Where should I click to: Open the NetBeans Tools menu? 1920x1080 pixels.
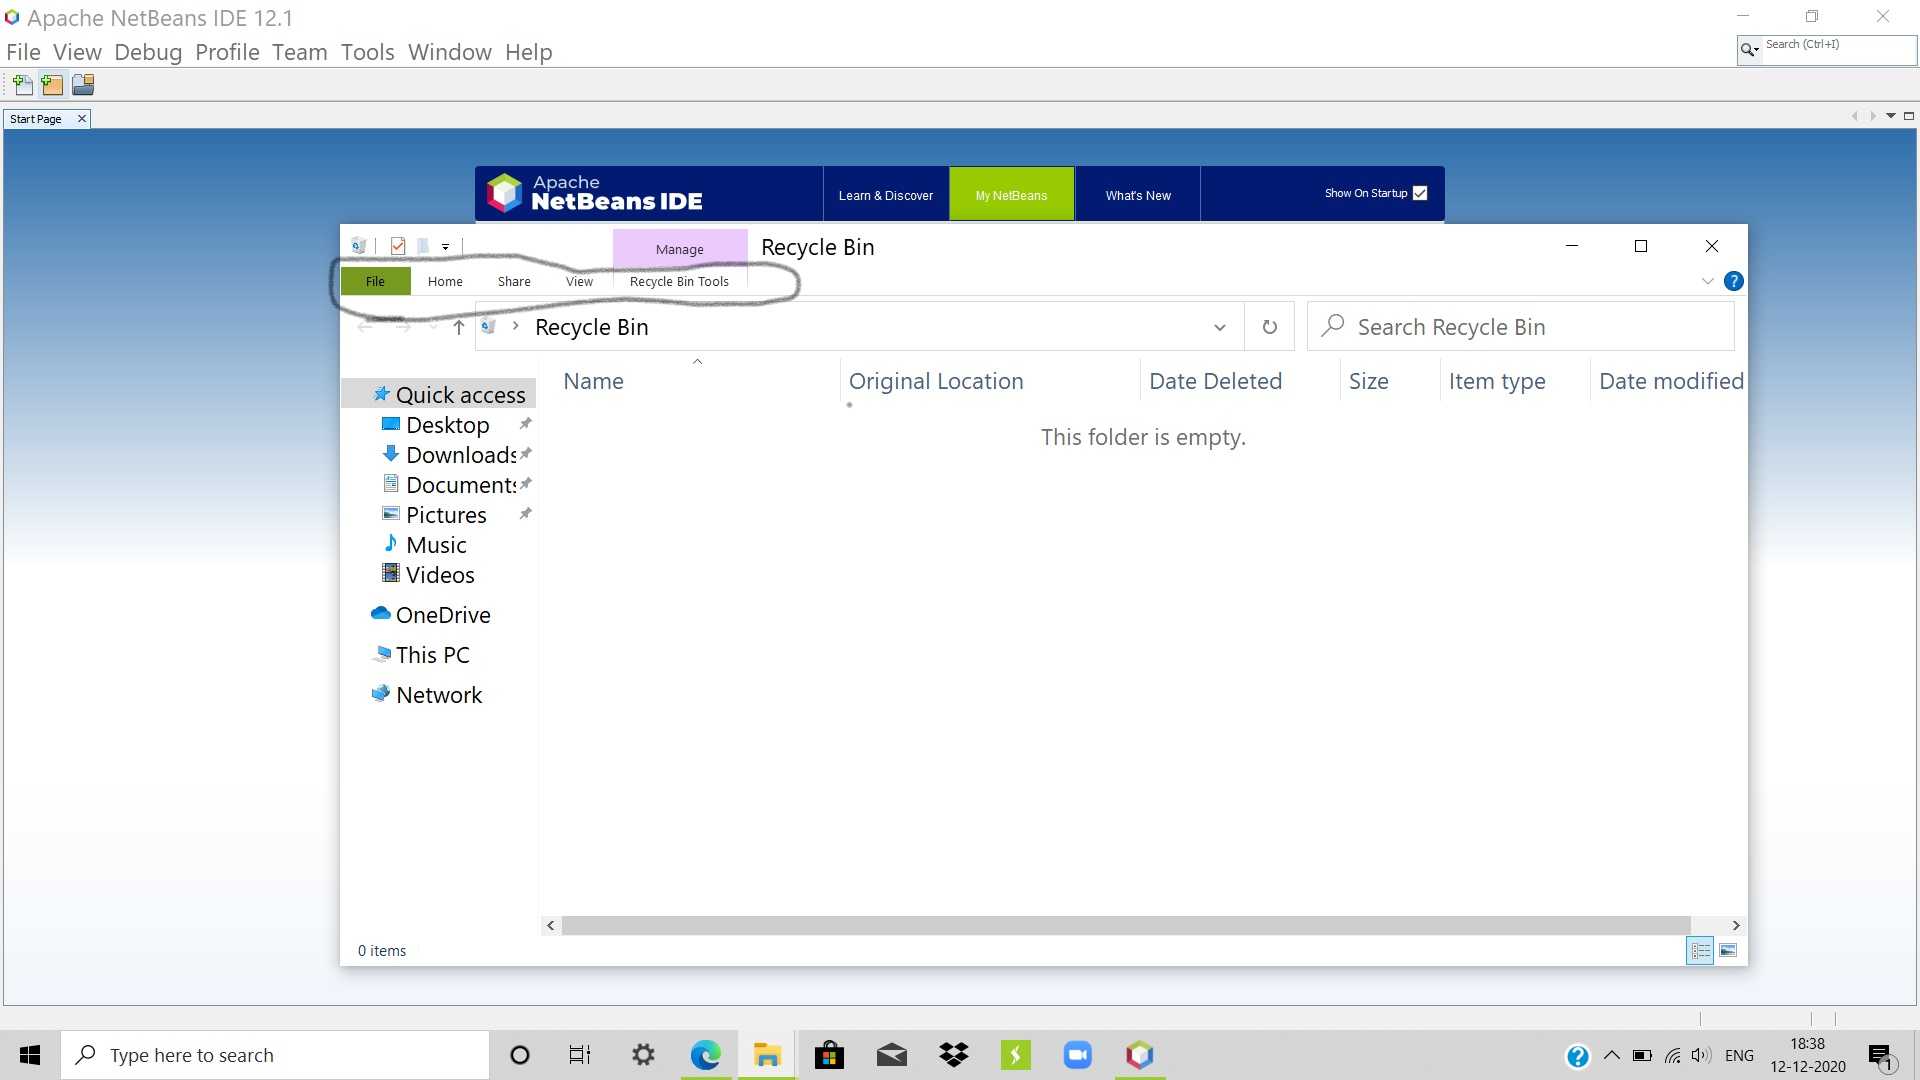(x=367, y=52)
